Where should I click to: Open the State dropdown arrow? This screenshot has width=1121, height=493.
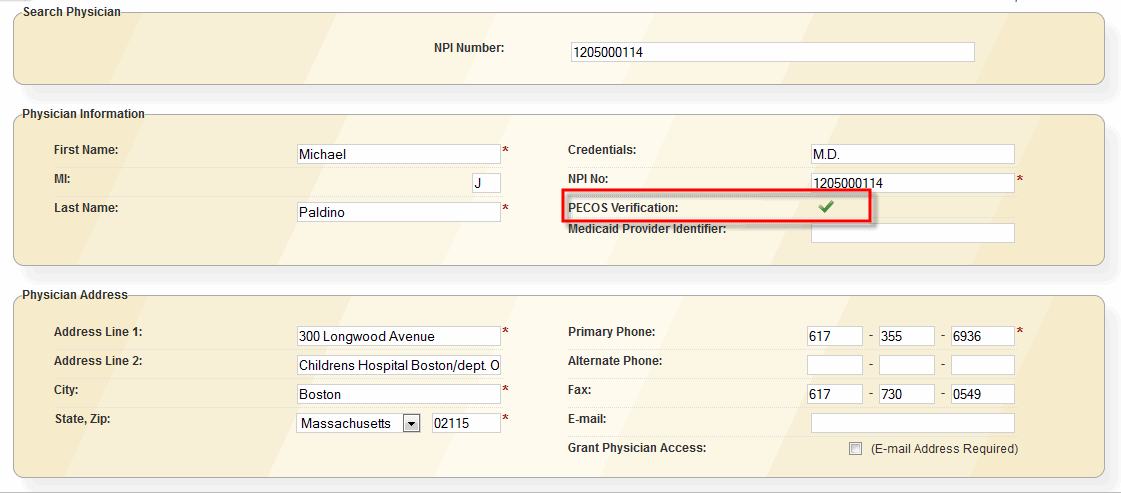(411, 424)
